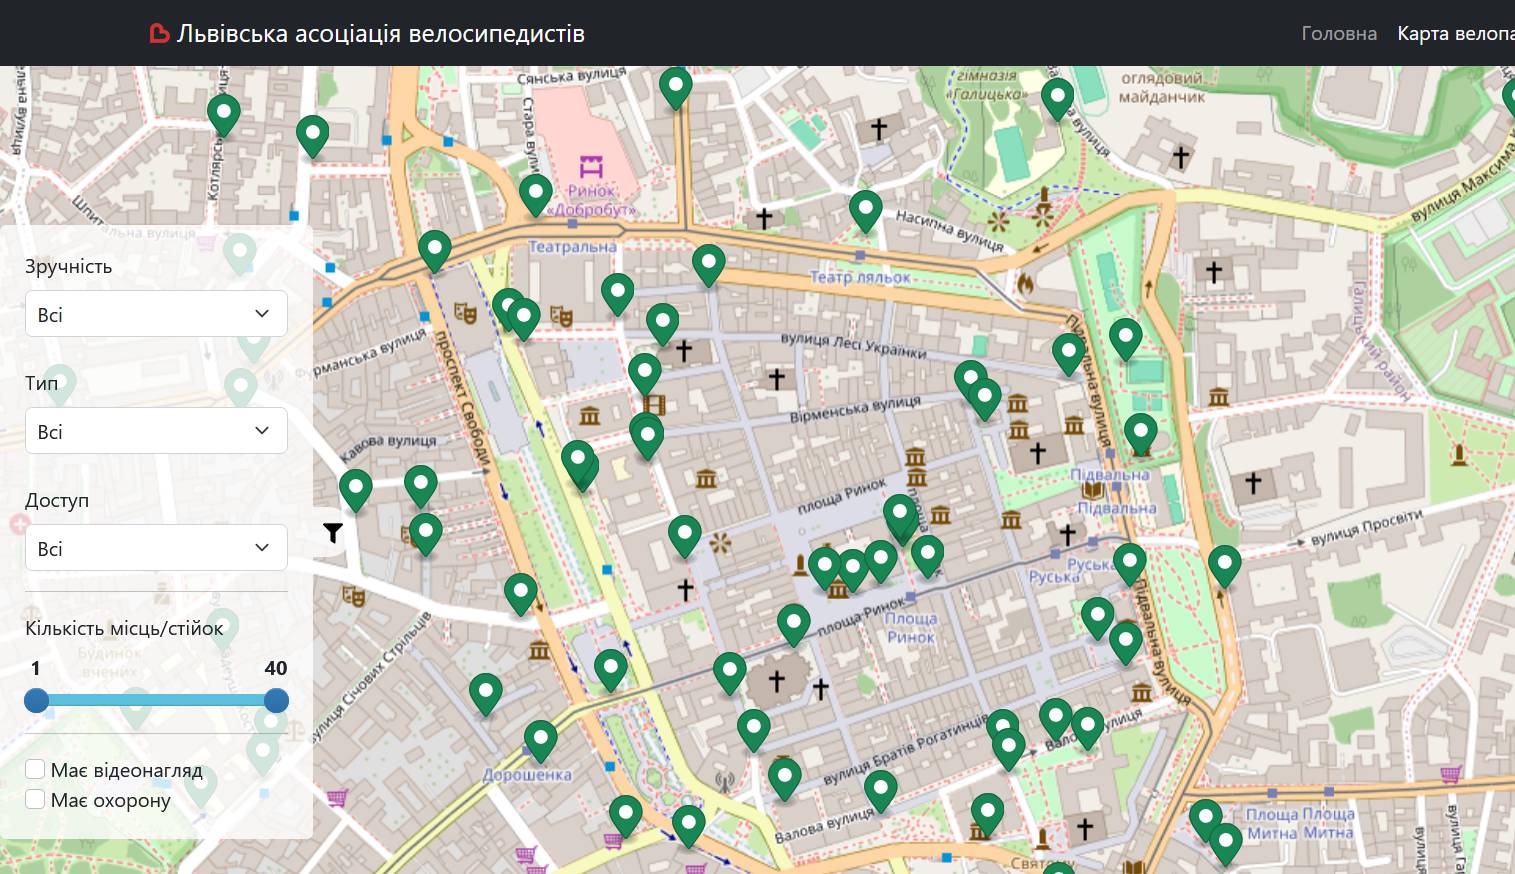Click the marker left of вулиця Просвіти
The image size is (1515, 874).
(1224, 563)
